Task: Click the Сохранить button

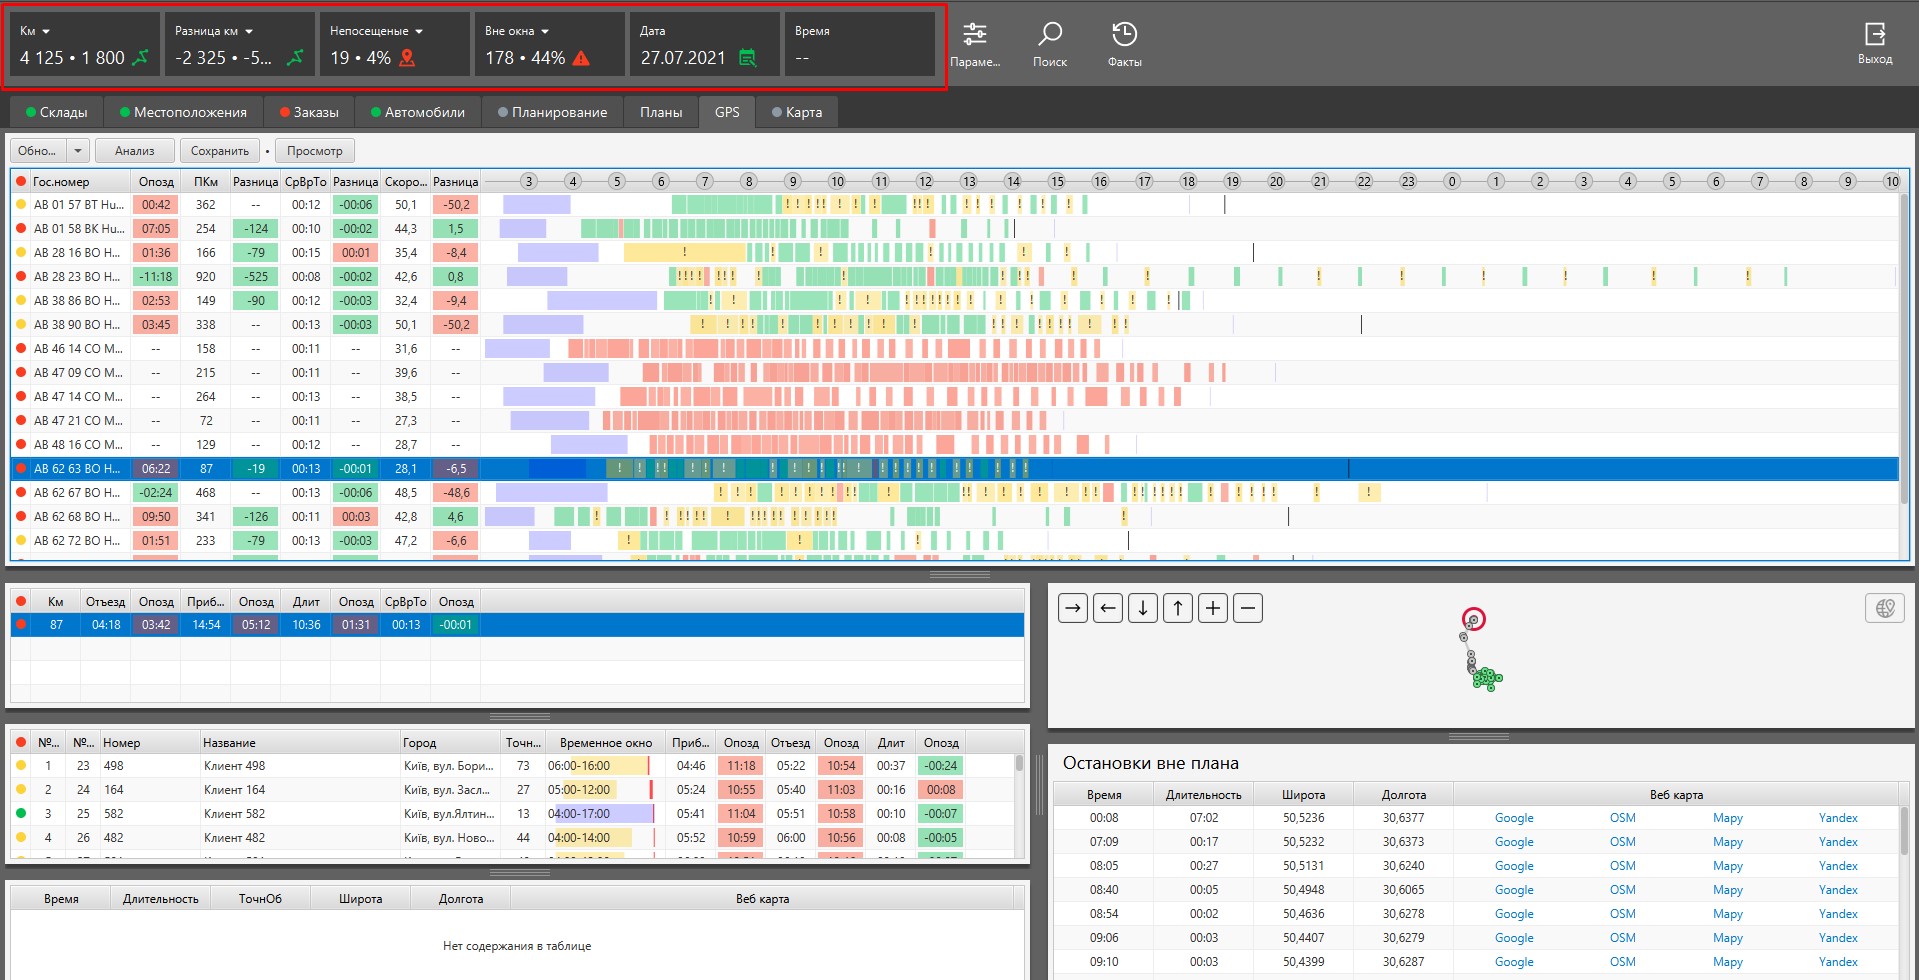Action: point(220,151)
